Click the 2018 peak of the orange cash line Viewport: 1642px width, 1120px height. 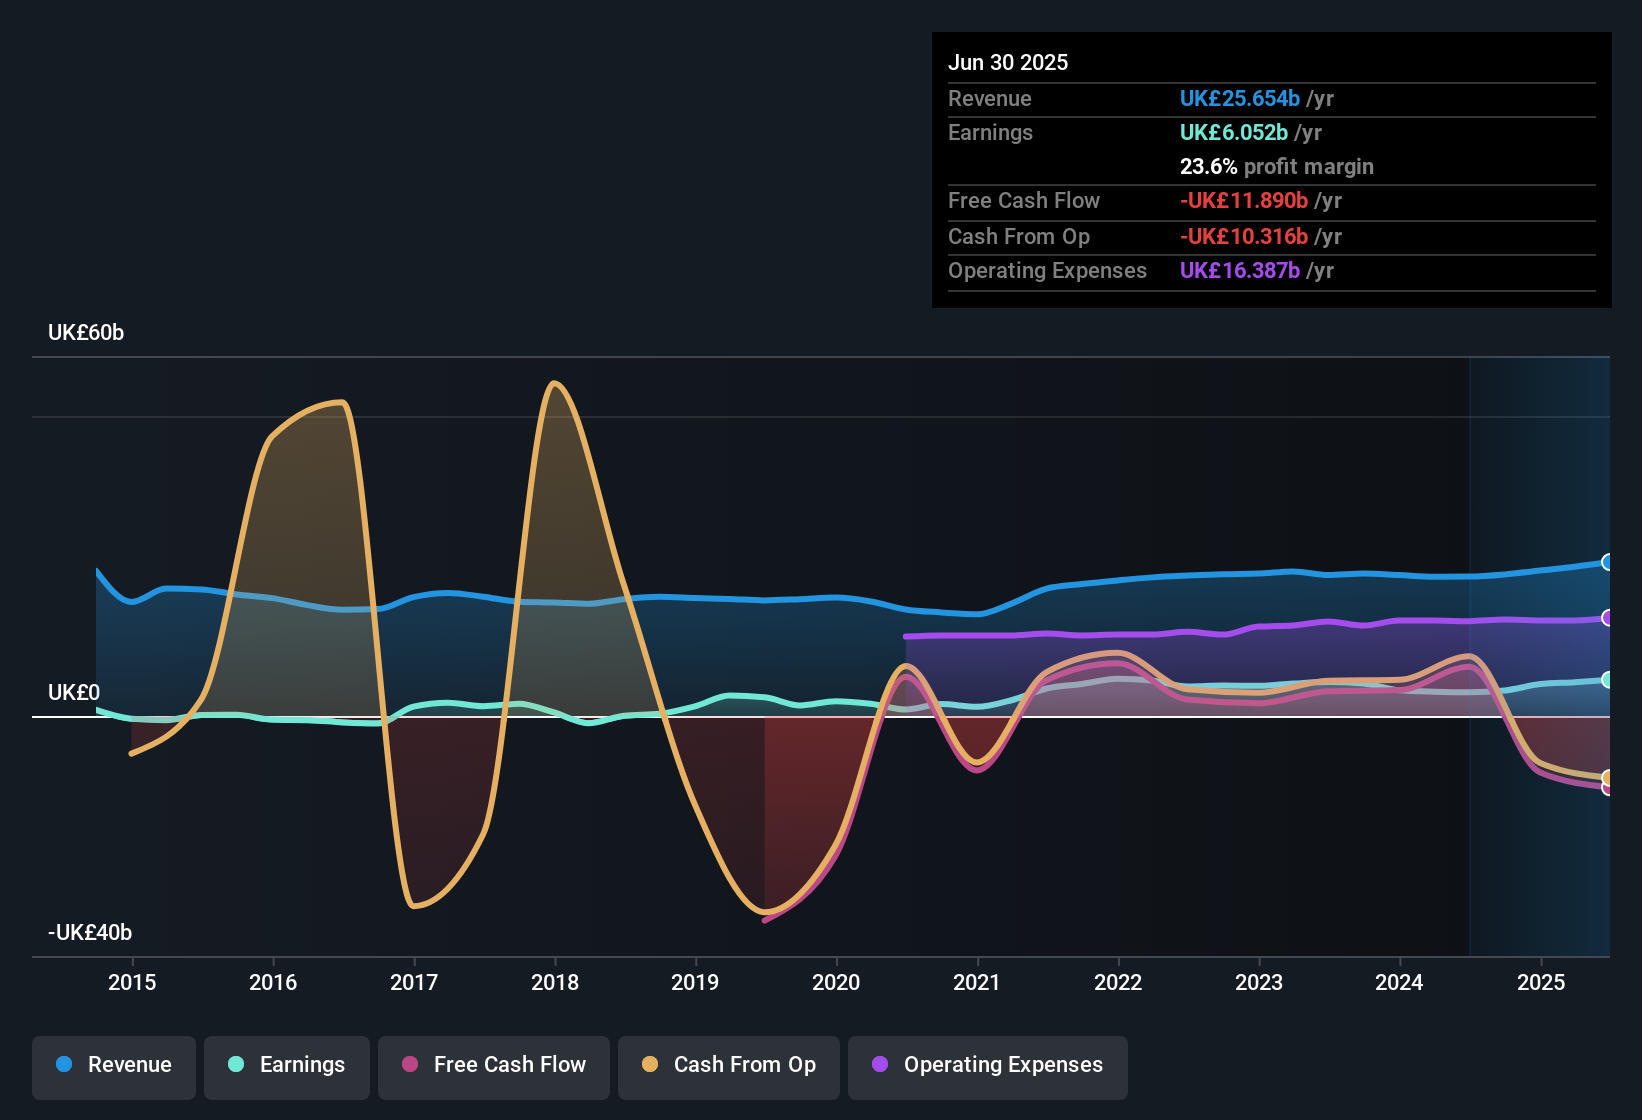point(554,383)
